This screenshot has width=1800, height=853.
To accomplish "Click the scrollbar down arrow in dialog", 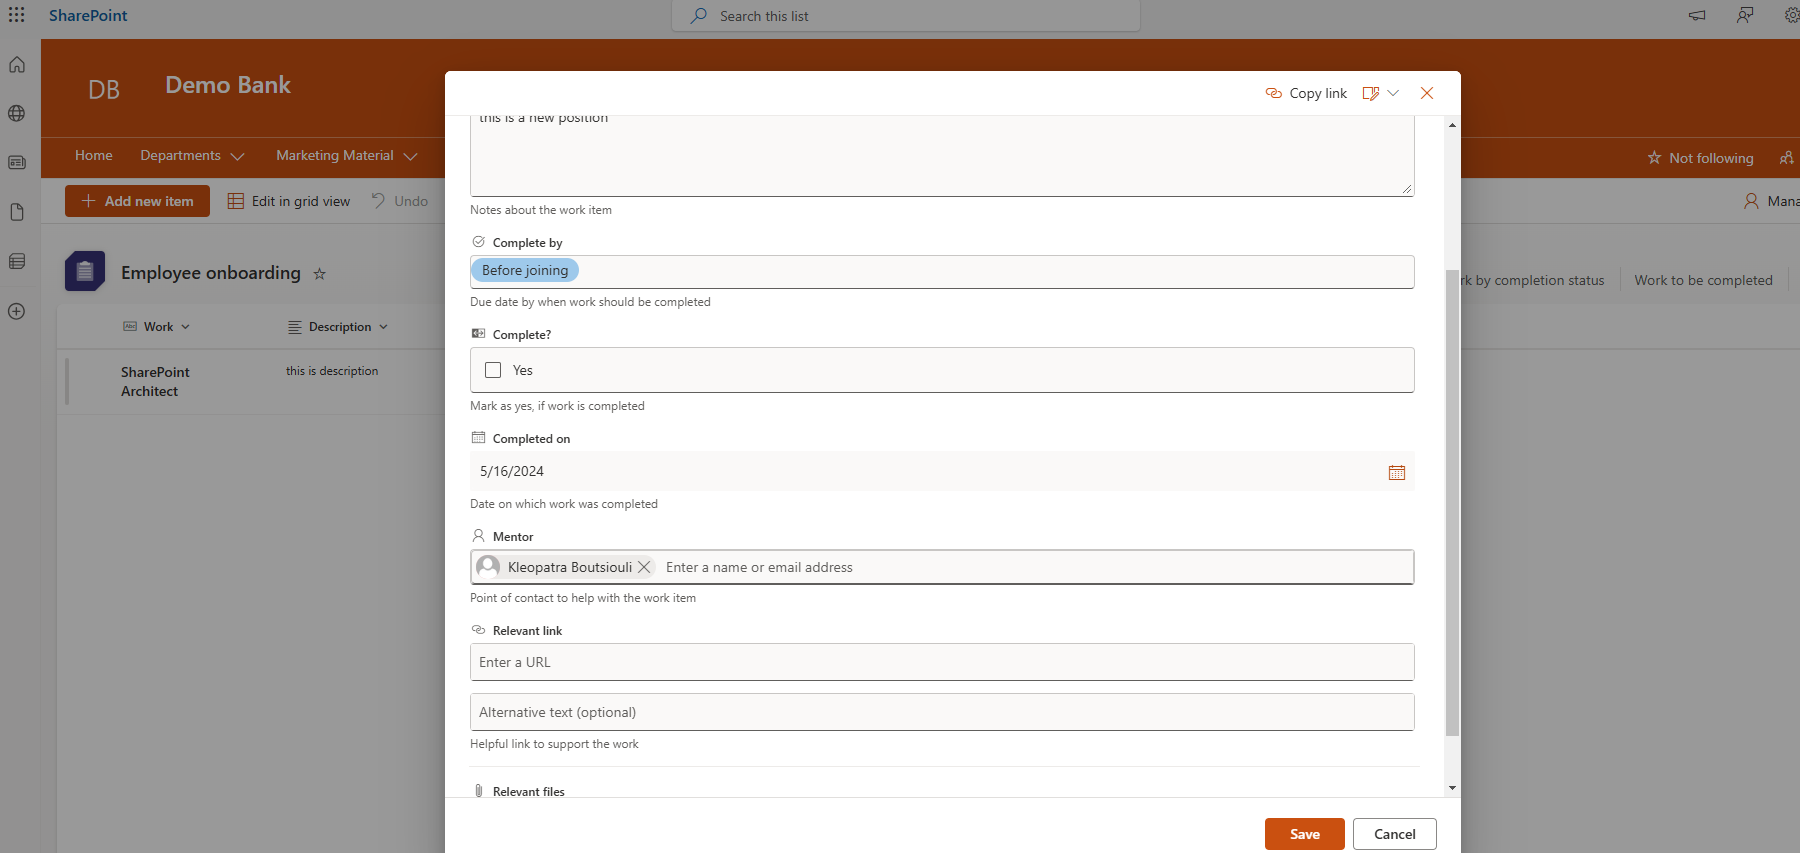I will tap(1452, 788).
